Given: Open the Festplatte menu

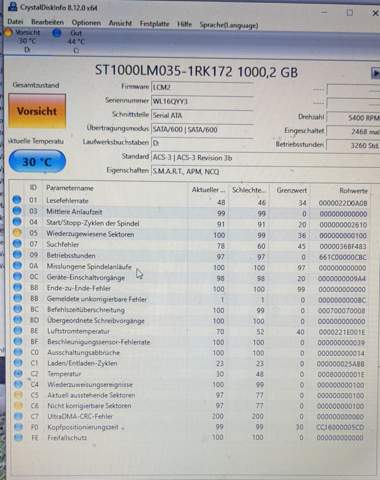Looking at the screenshot, I should click(x=154, y=24).
